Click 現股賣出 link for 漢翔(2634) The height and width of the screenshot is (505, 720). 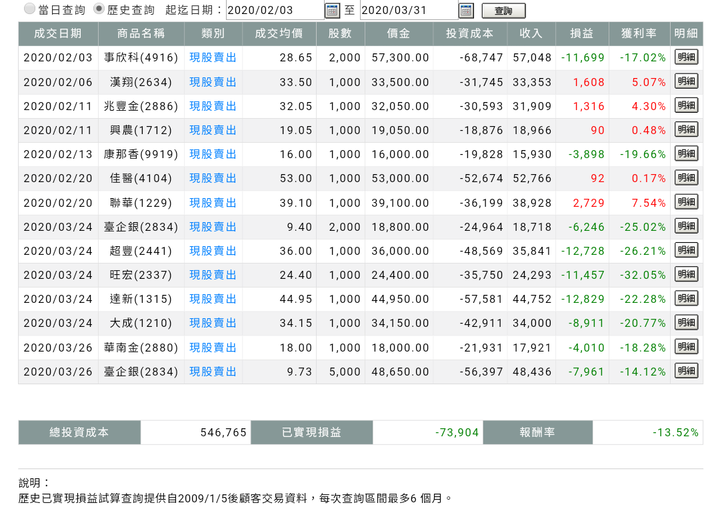click(x=213, y=82)
